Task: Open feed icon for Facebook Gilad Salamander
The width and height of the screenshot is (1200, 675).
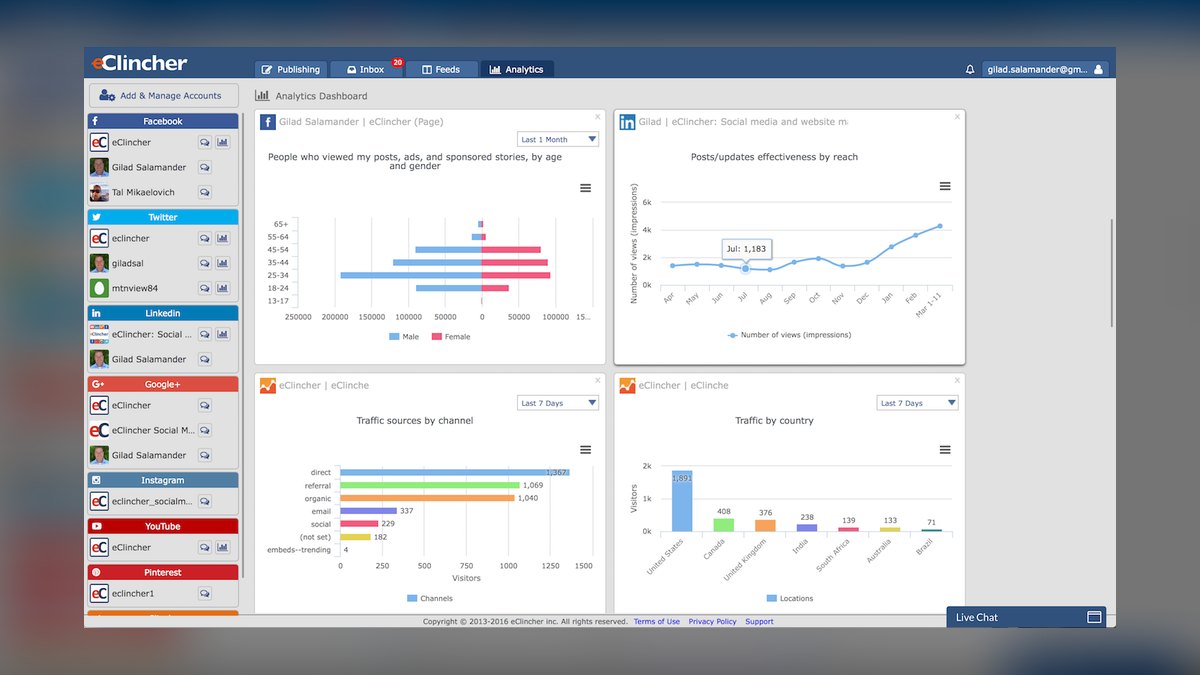Action: (x=205, y=167)
